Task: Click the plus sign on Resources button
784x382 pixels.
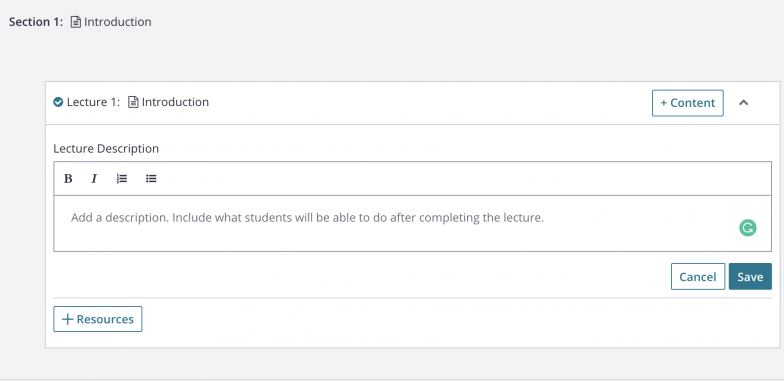Action: click(67, 319)
